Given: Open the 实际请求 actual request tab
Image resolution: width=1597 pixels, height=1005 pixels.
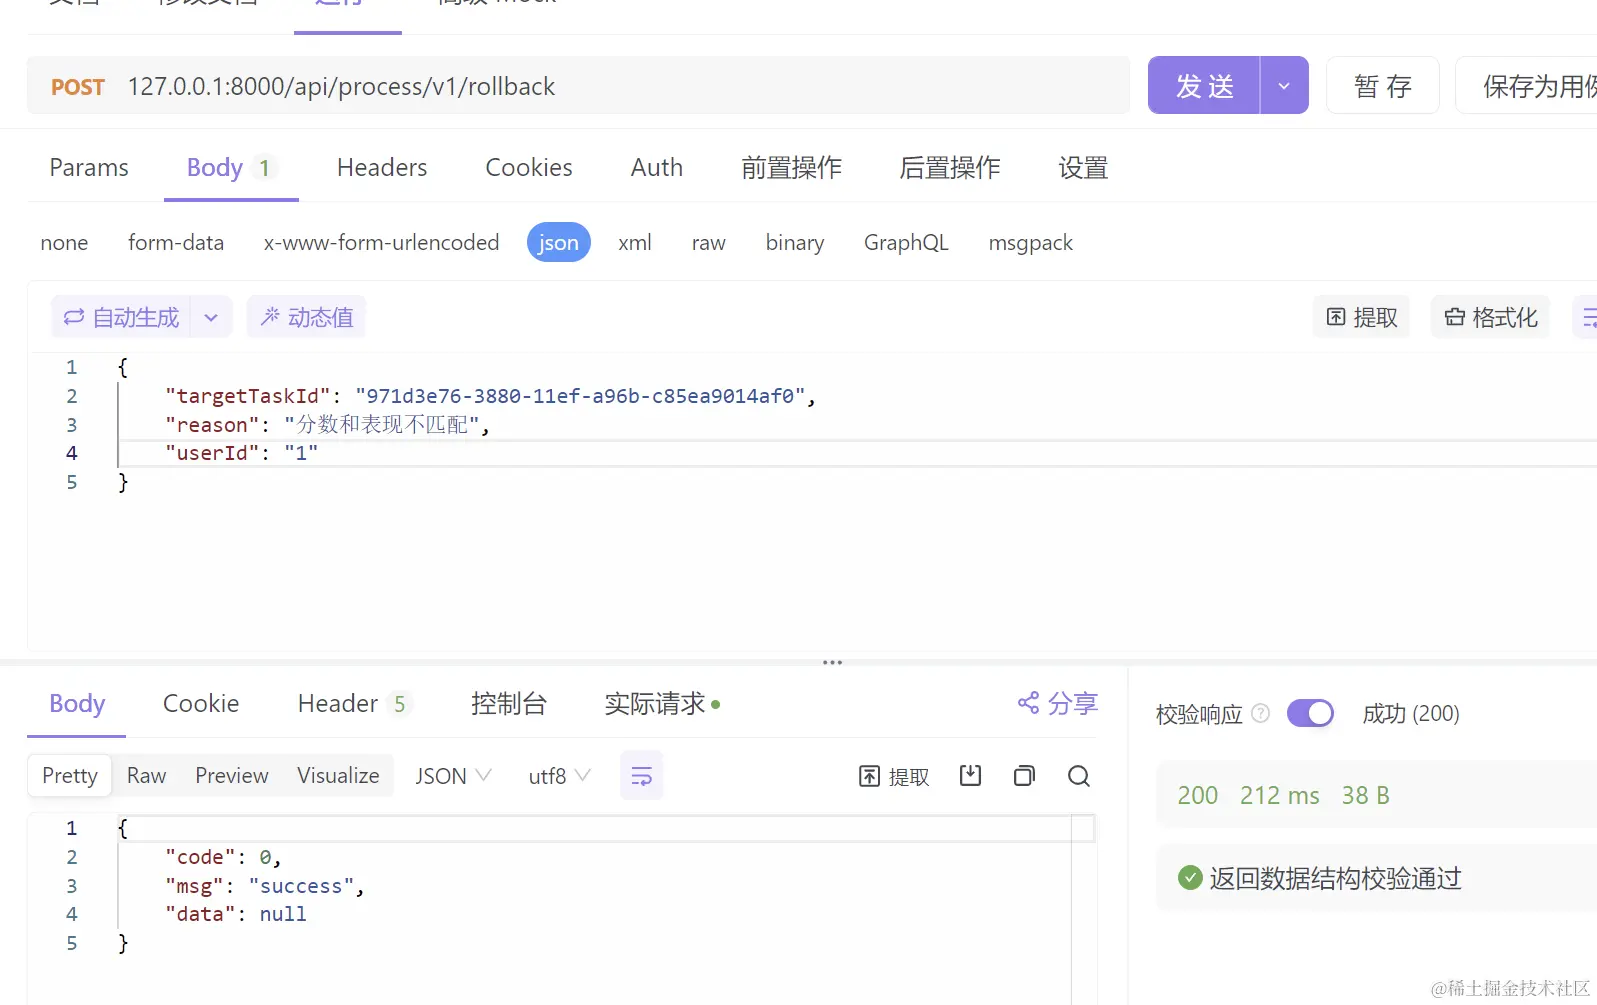Looking at the screenshot, I should [x=662, y=704].
